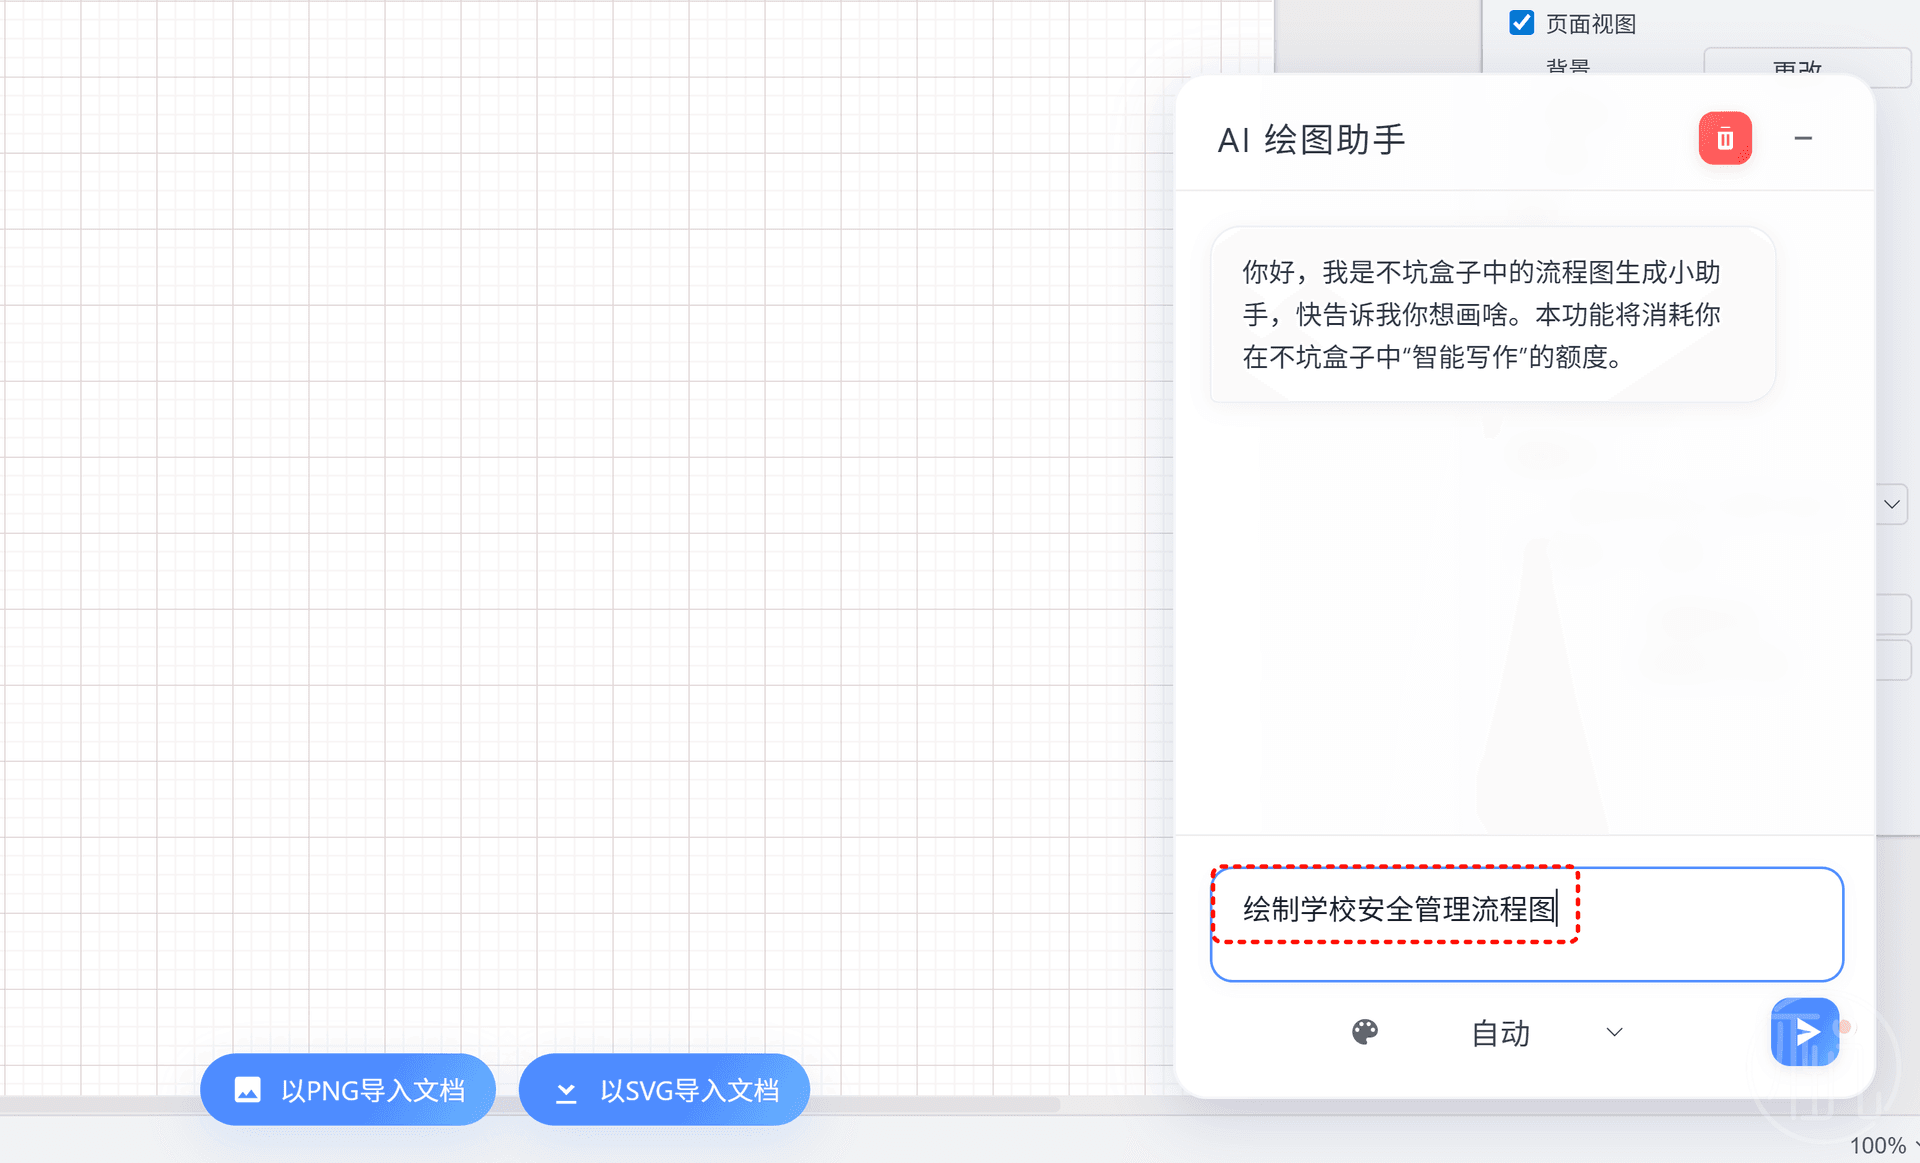
Task: Click an empty area of grid canvas
Action: click(600, 500)
